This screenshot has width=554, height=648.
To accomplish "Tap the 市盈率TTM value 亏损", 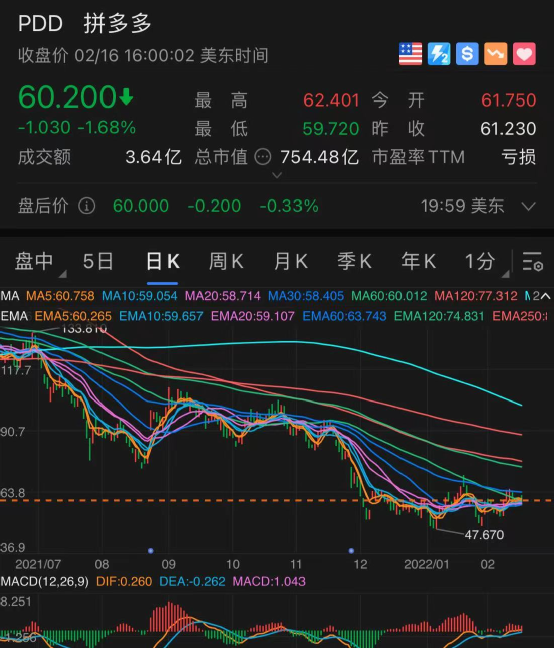I will 519,157.
